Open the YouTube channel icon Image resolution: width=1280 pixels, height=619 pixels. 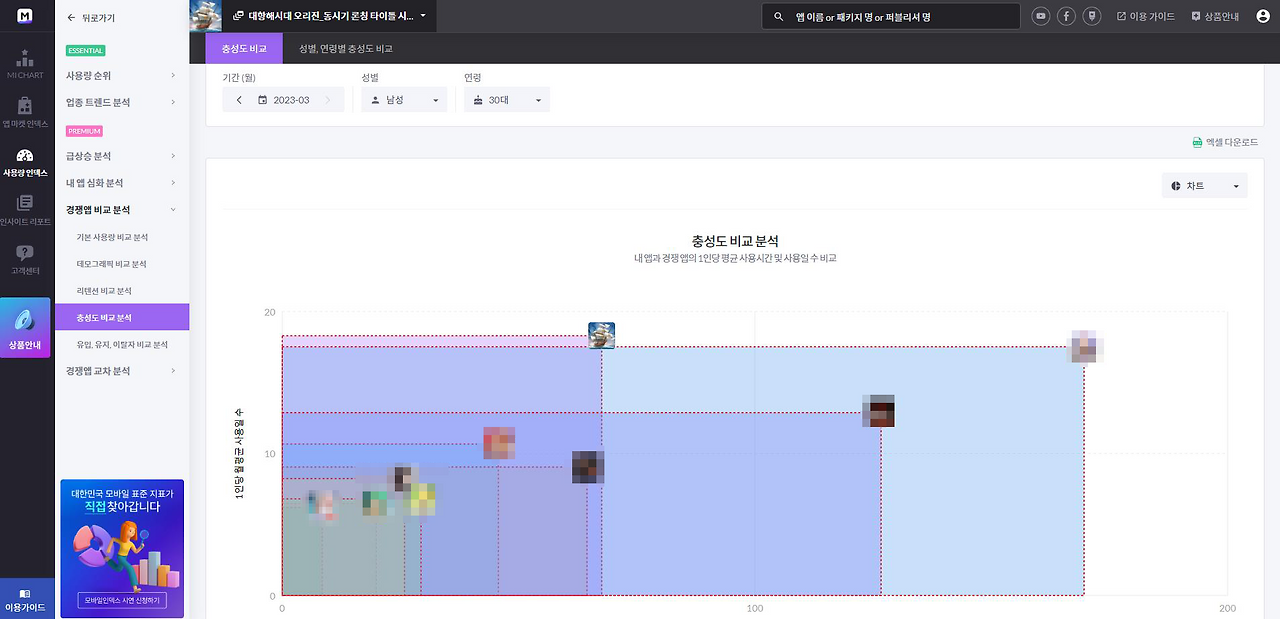pos(1041,16)
